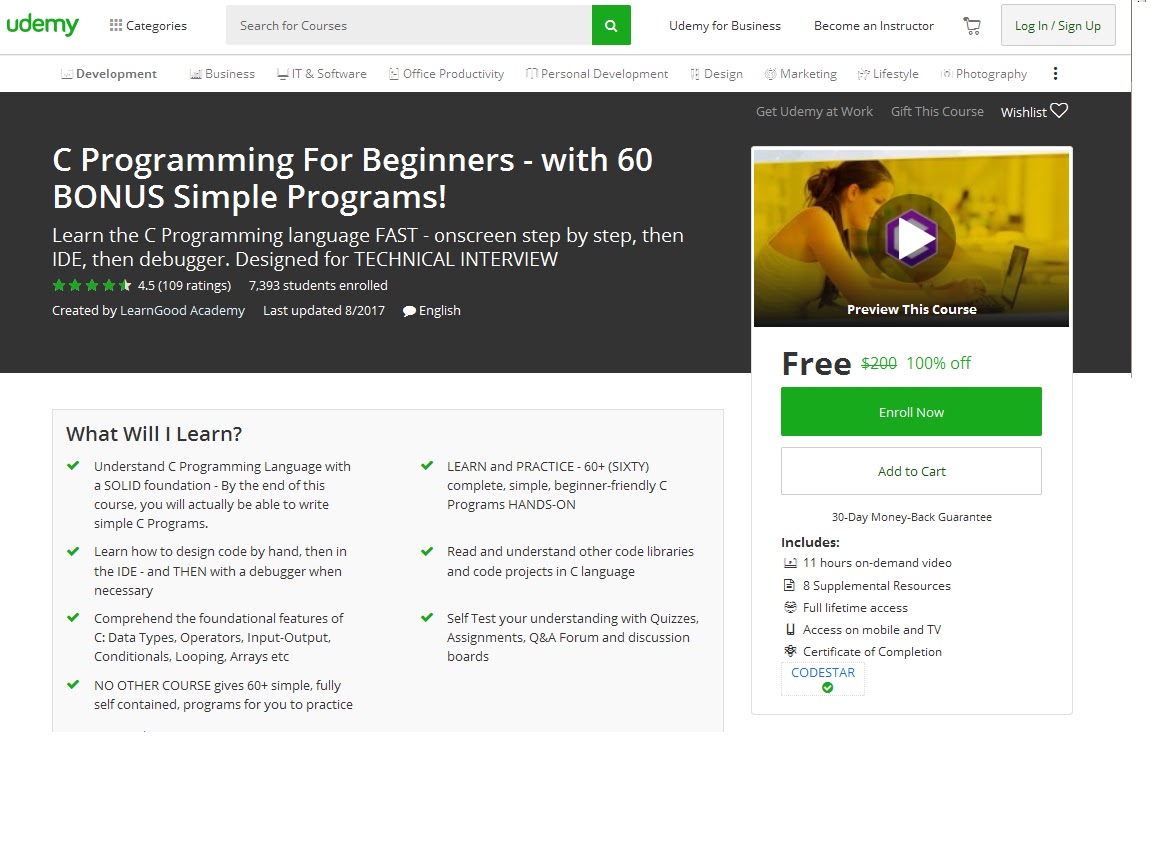Open Udemy for Business link
The image size is (1152, 864).
(724, 26)
